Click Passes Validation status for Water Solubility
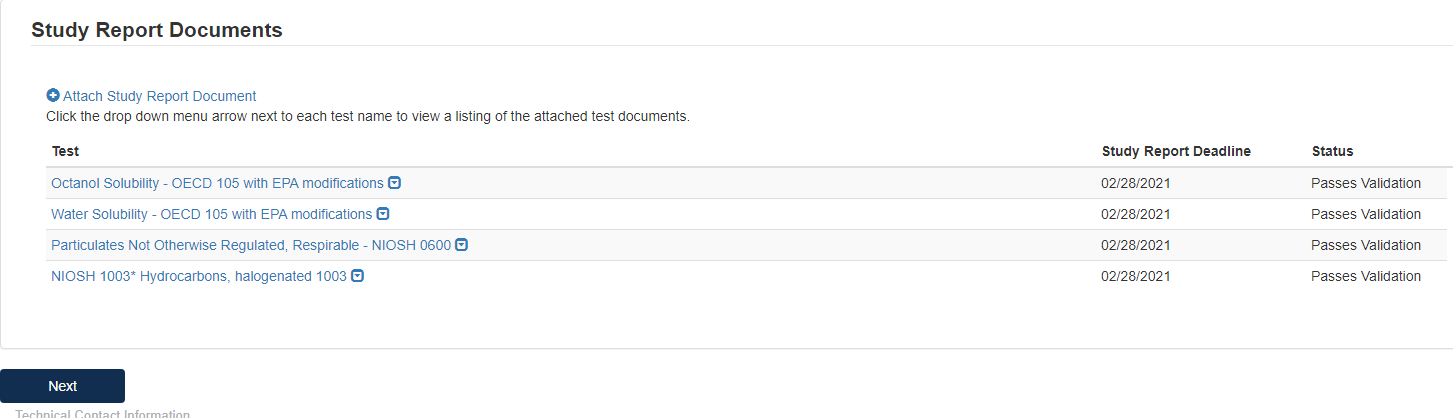The width and height of the screenshot is (1453, 418). (x=1365, y=214)
